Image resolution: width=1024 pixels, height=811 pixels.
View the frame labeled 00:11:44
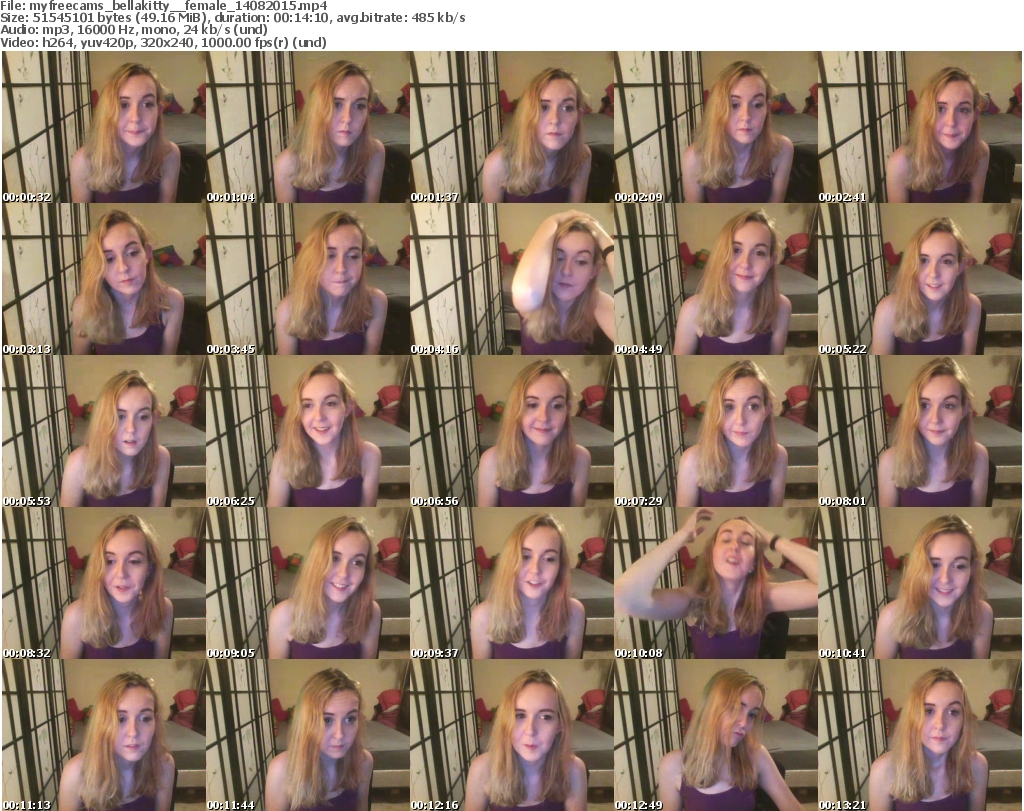point(308,735)
